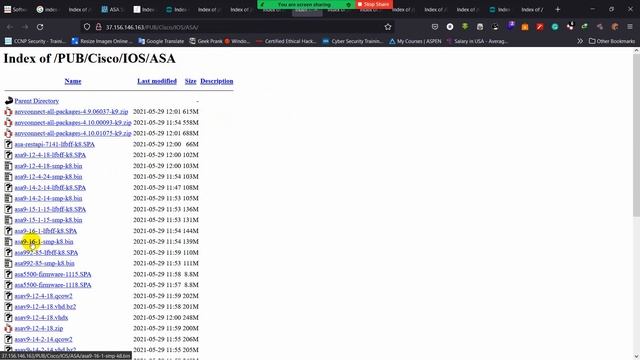Open Salary in USA bookmark

[477, 41]
